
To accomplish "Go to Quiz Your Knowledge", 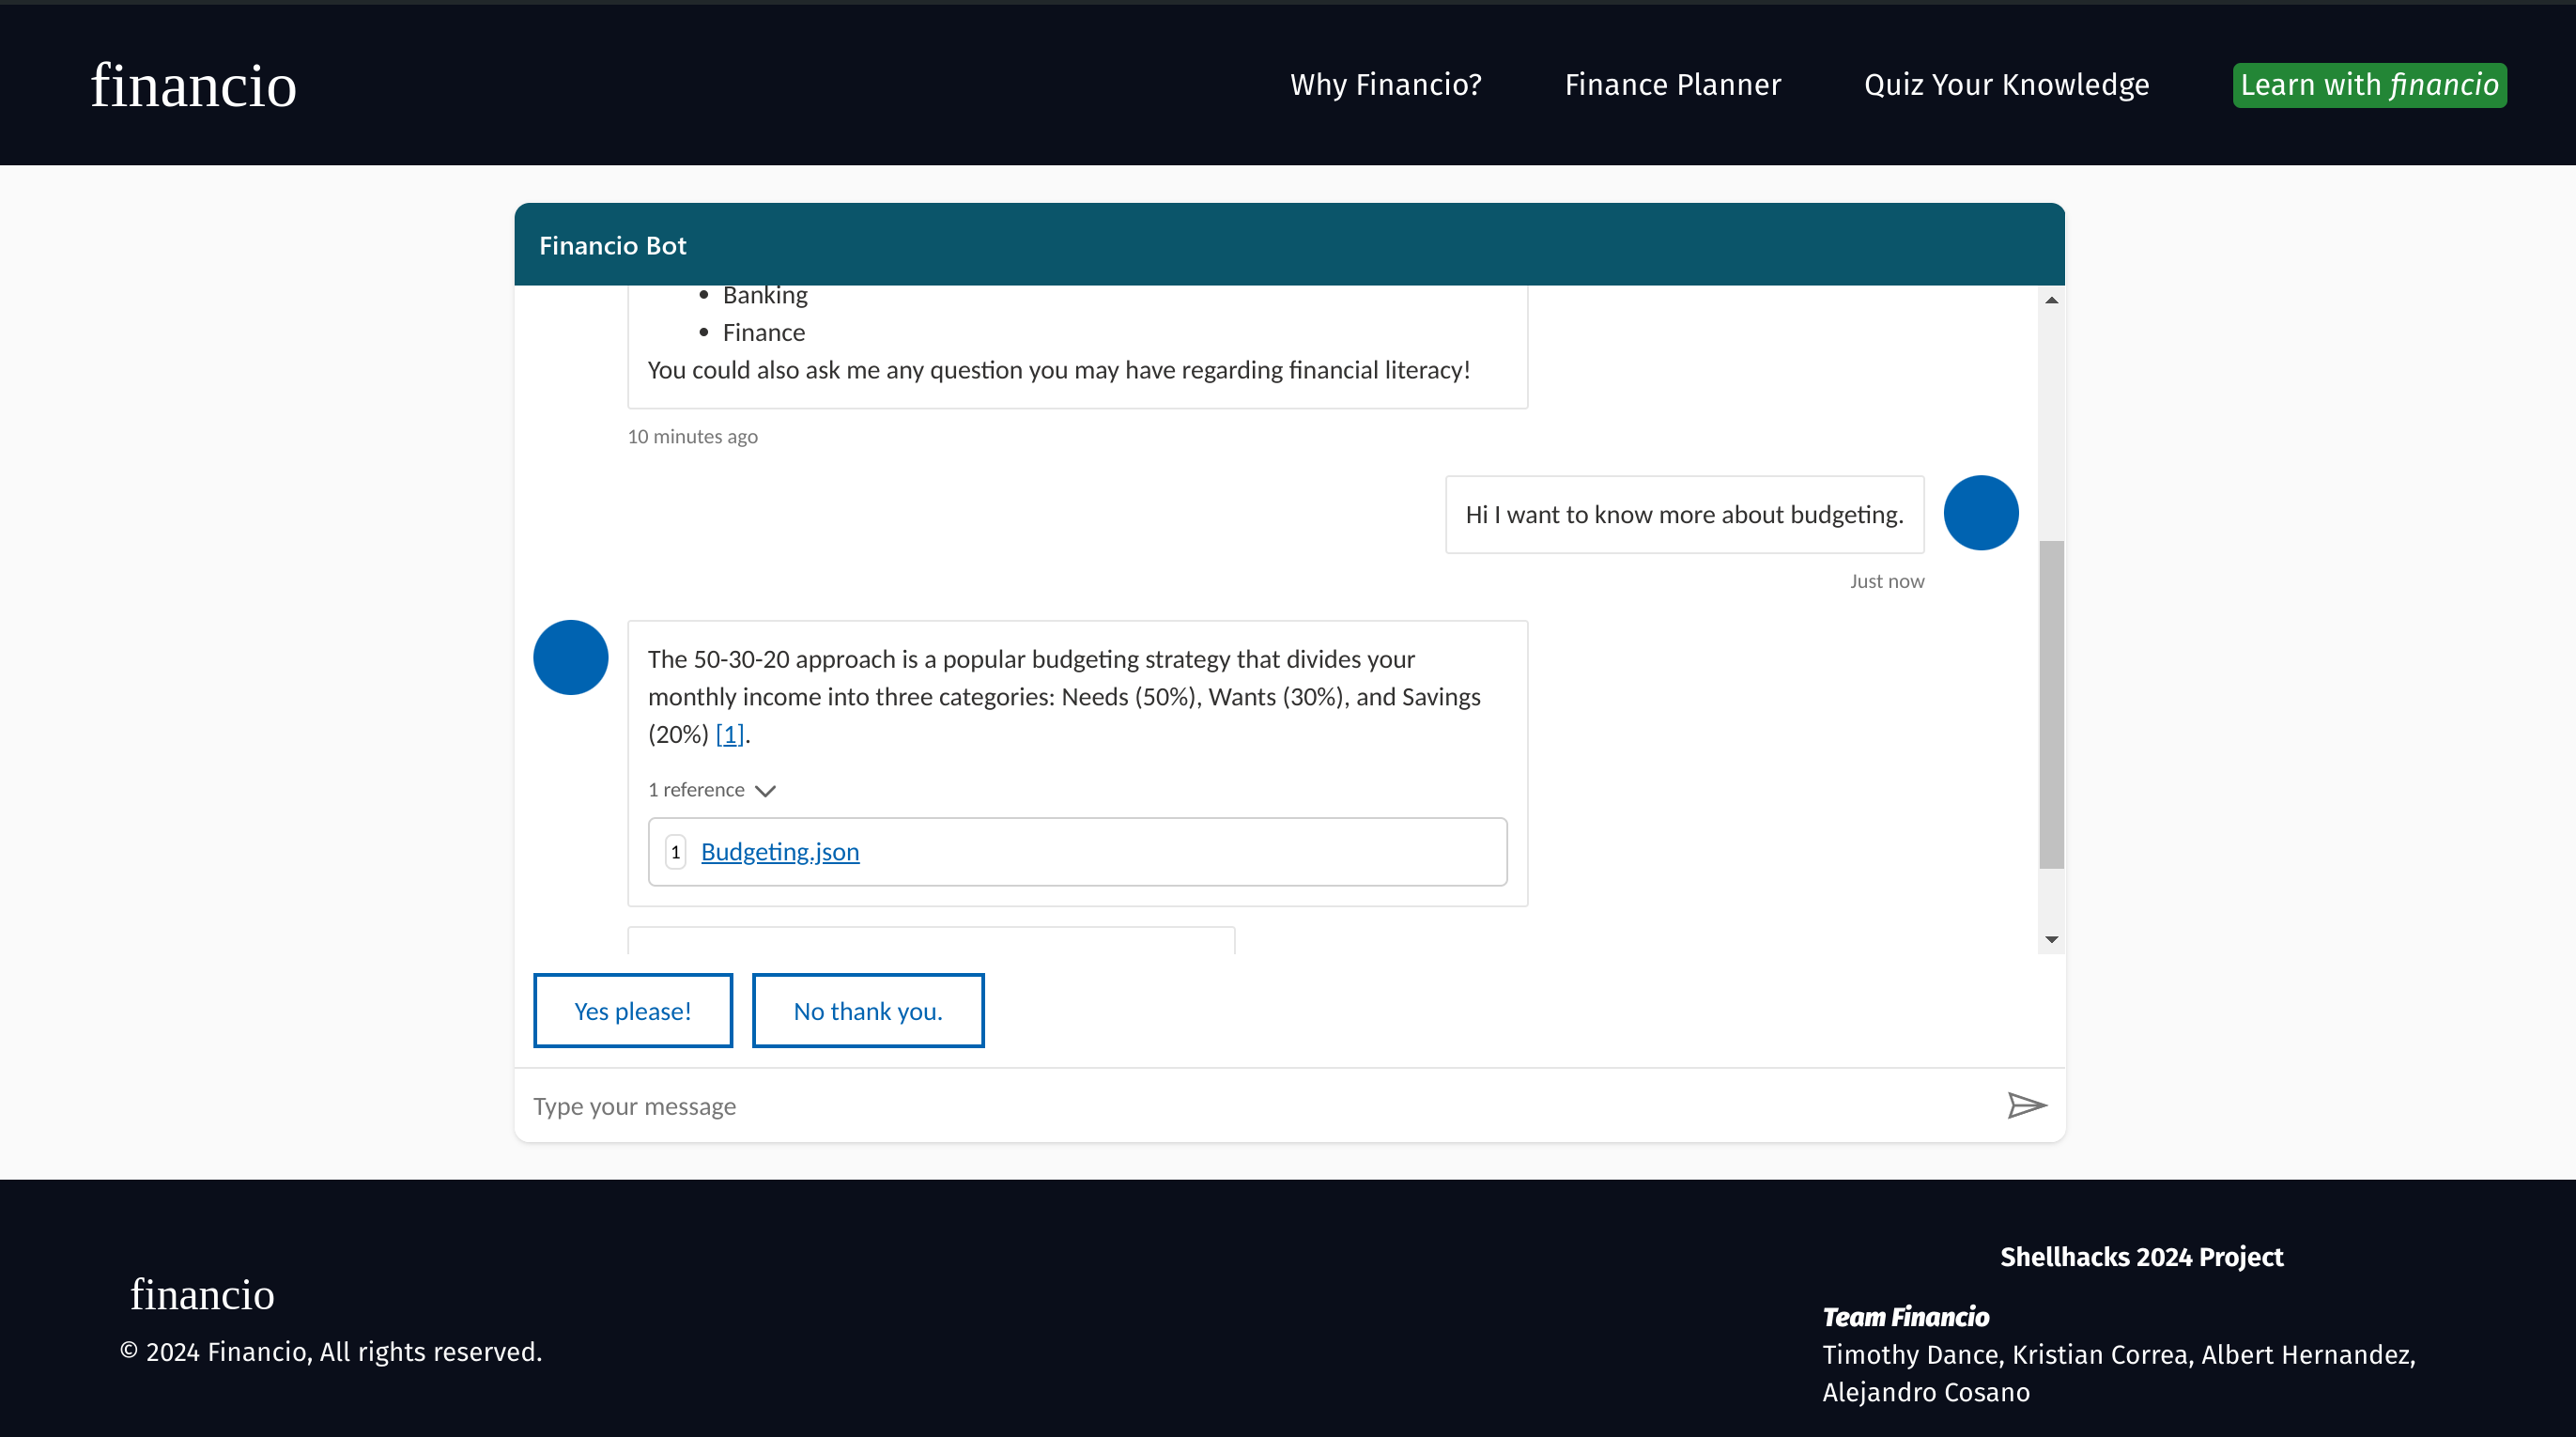I will pos(2006,85).
